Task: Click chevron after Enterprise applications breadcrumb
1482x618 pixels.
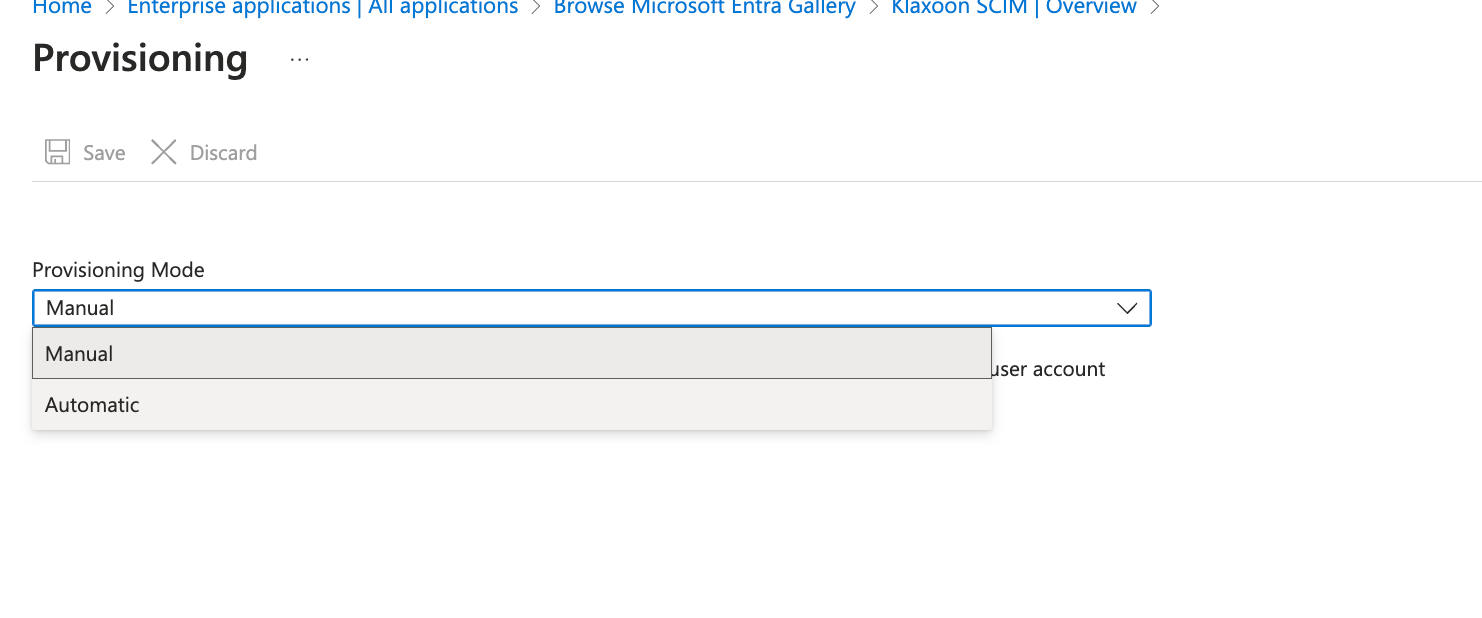Action: point(536,8)
